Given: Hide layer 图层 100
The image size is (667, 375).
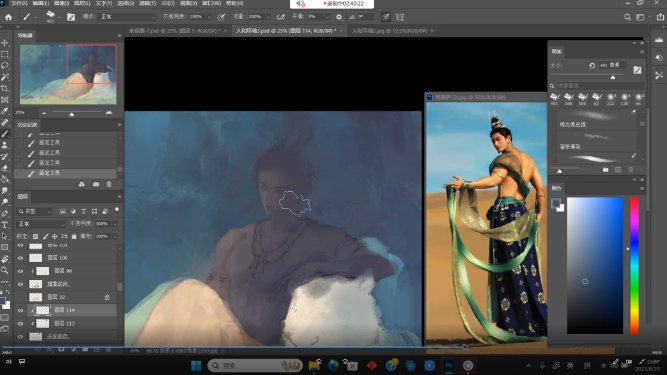Looking at the screenshot, I should (x=20, y=258).
